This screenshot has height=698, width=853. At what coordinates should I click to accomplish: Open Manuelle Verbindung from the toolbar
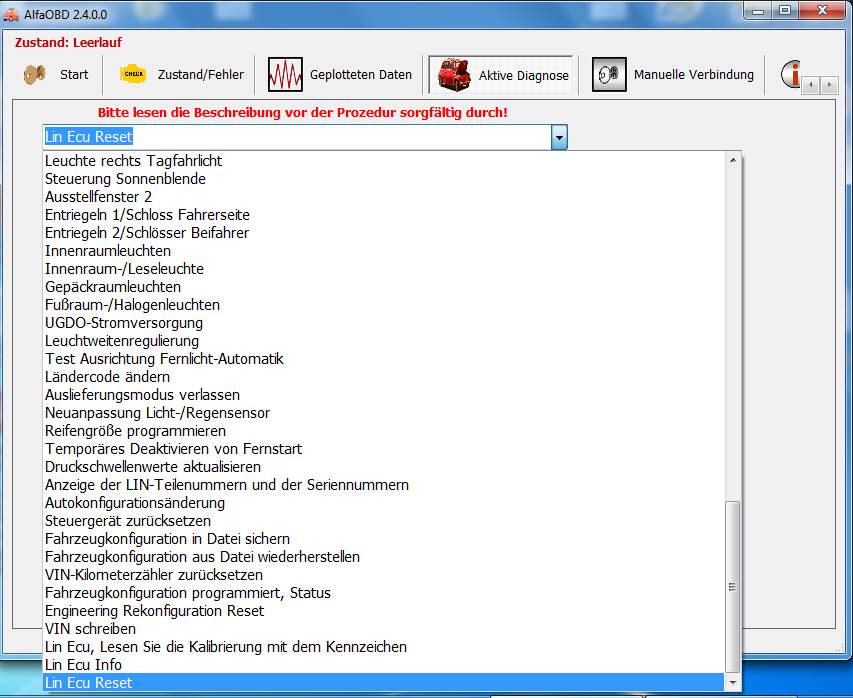[x=608, y=75]
